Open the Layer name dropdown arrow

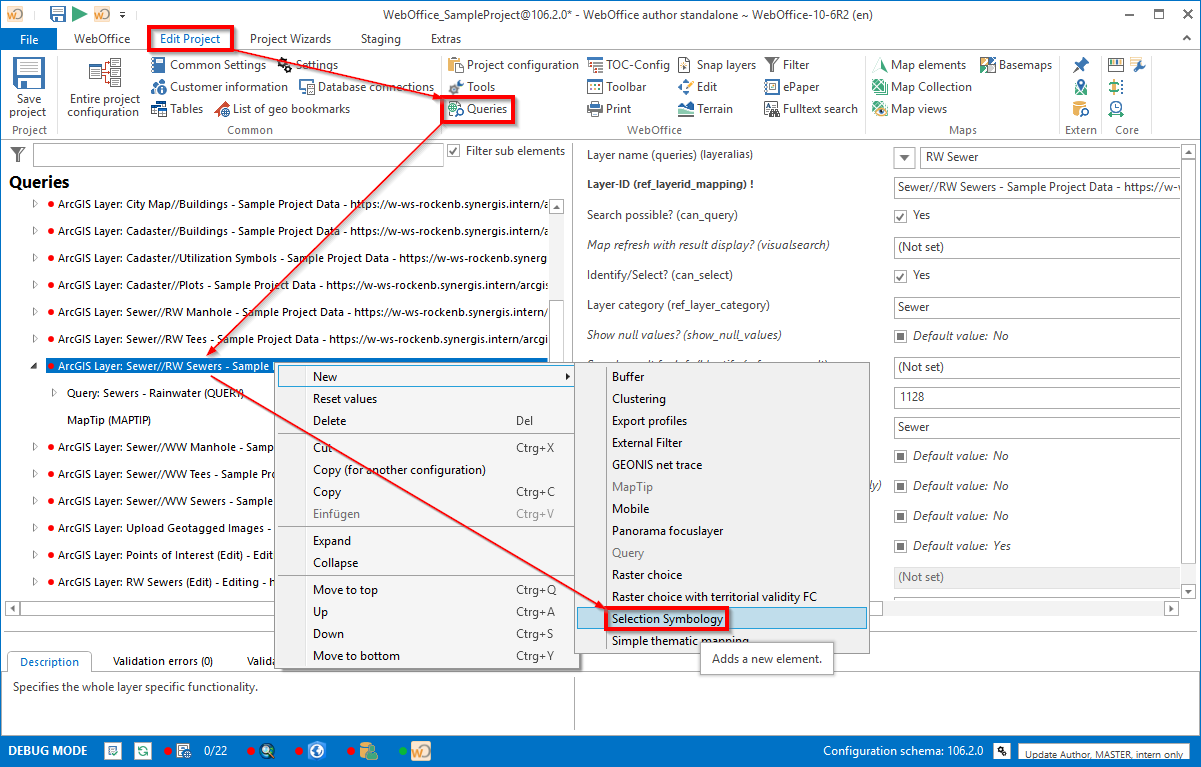904,158
